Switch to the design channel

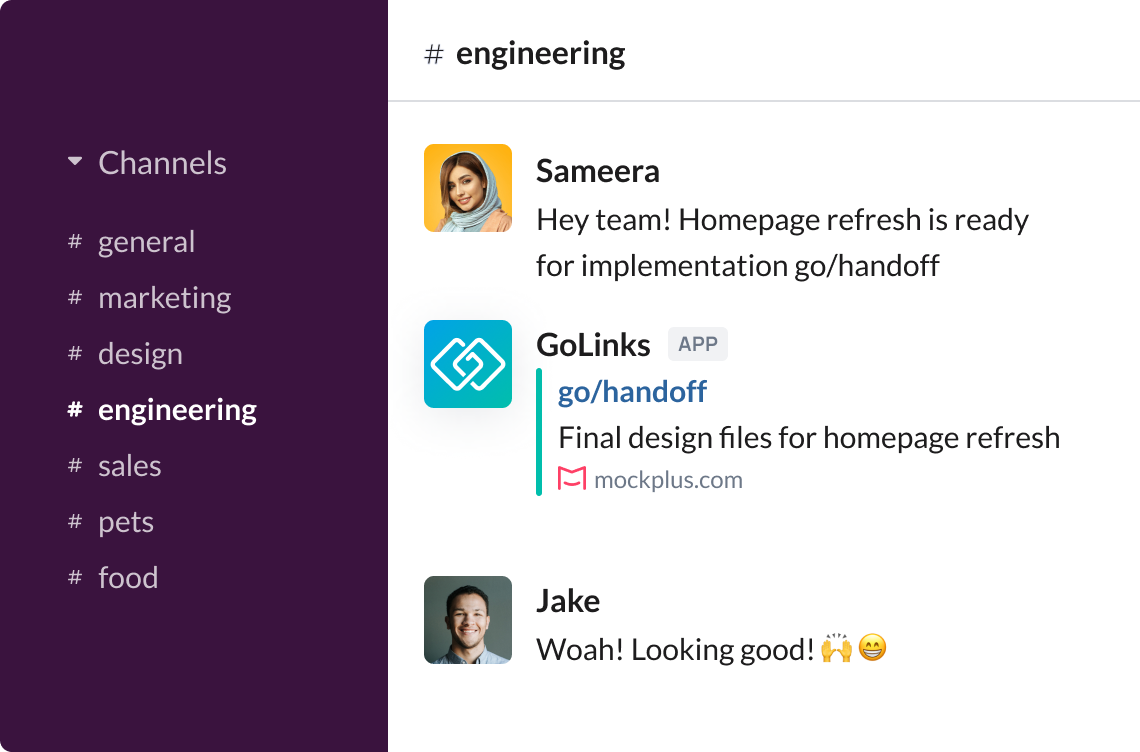[140, 353]
